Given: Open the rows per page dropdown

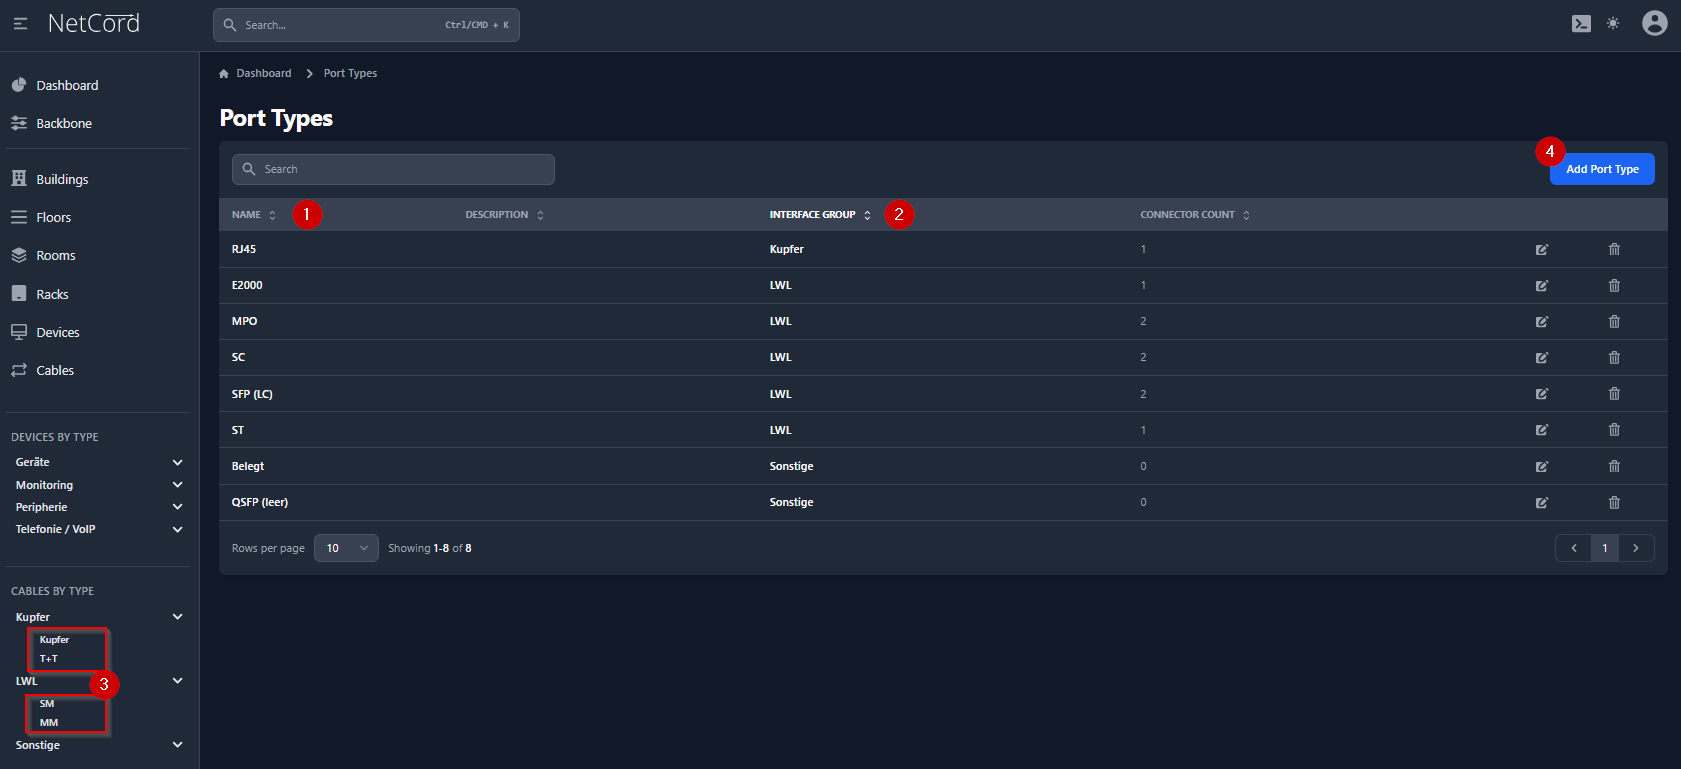Looking at the screenshot, I should [346, 548].
